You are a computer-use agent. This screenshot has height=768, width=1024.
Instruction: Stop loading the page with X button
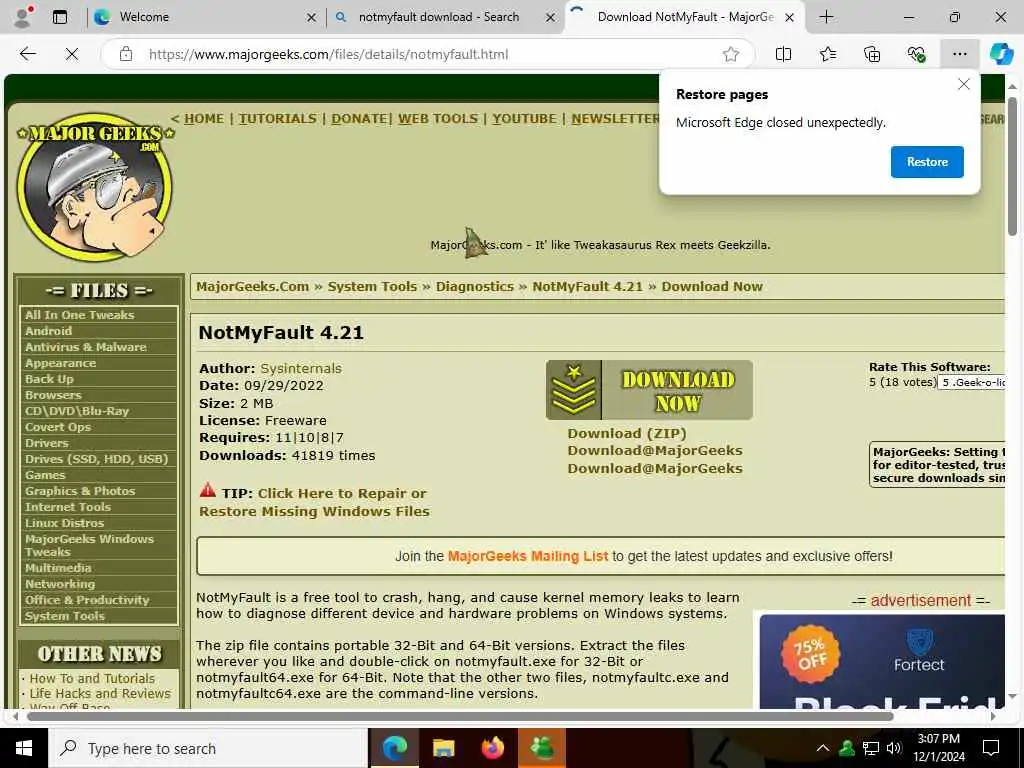tap(72, 54)
